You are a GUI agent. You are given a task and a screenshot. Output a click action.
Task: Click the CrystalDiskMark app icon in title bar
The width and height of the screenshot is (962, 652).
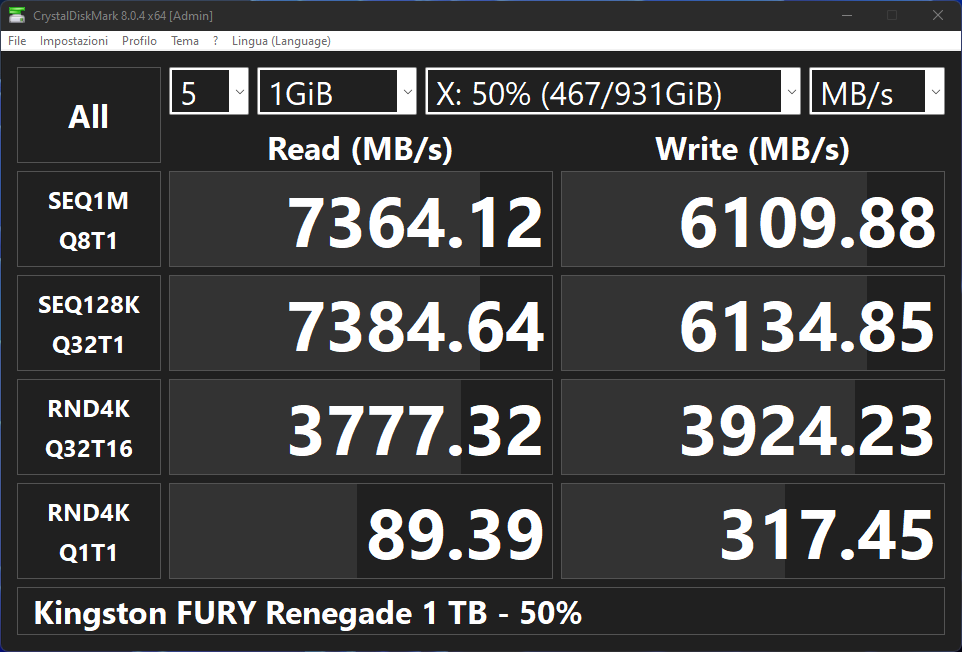(x=17, y=15)
